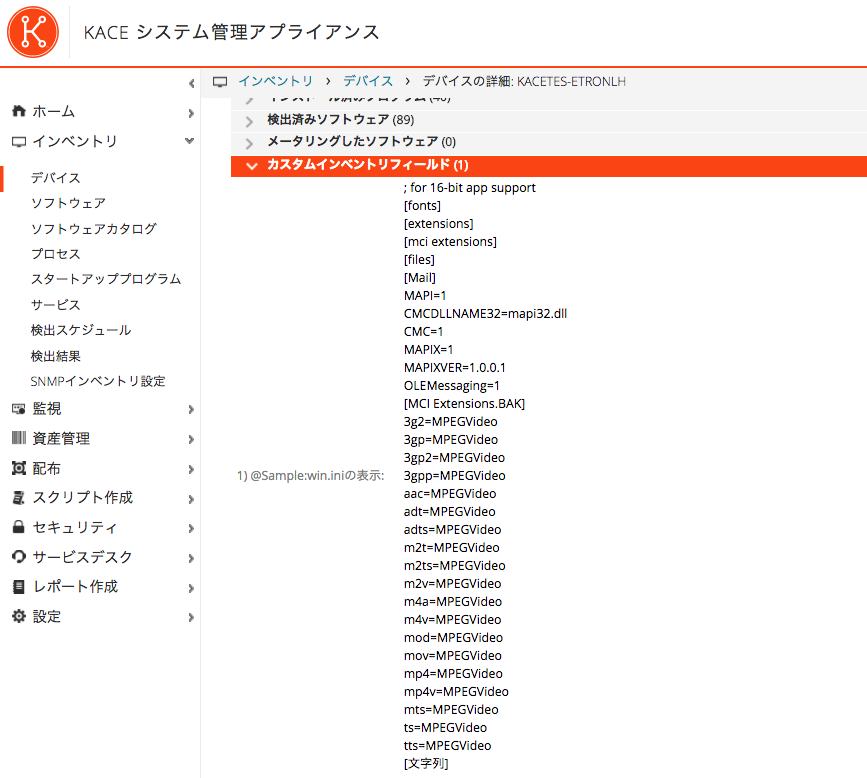Click the サービスデスク headset icon
Screen dimensions: 867x778
pyautogui.click(x=19, y=557)
